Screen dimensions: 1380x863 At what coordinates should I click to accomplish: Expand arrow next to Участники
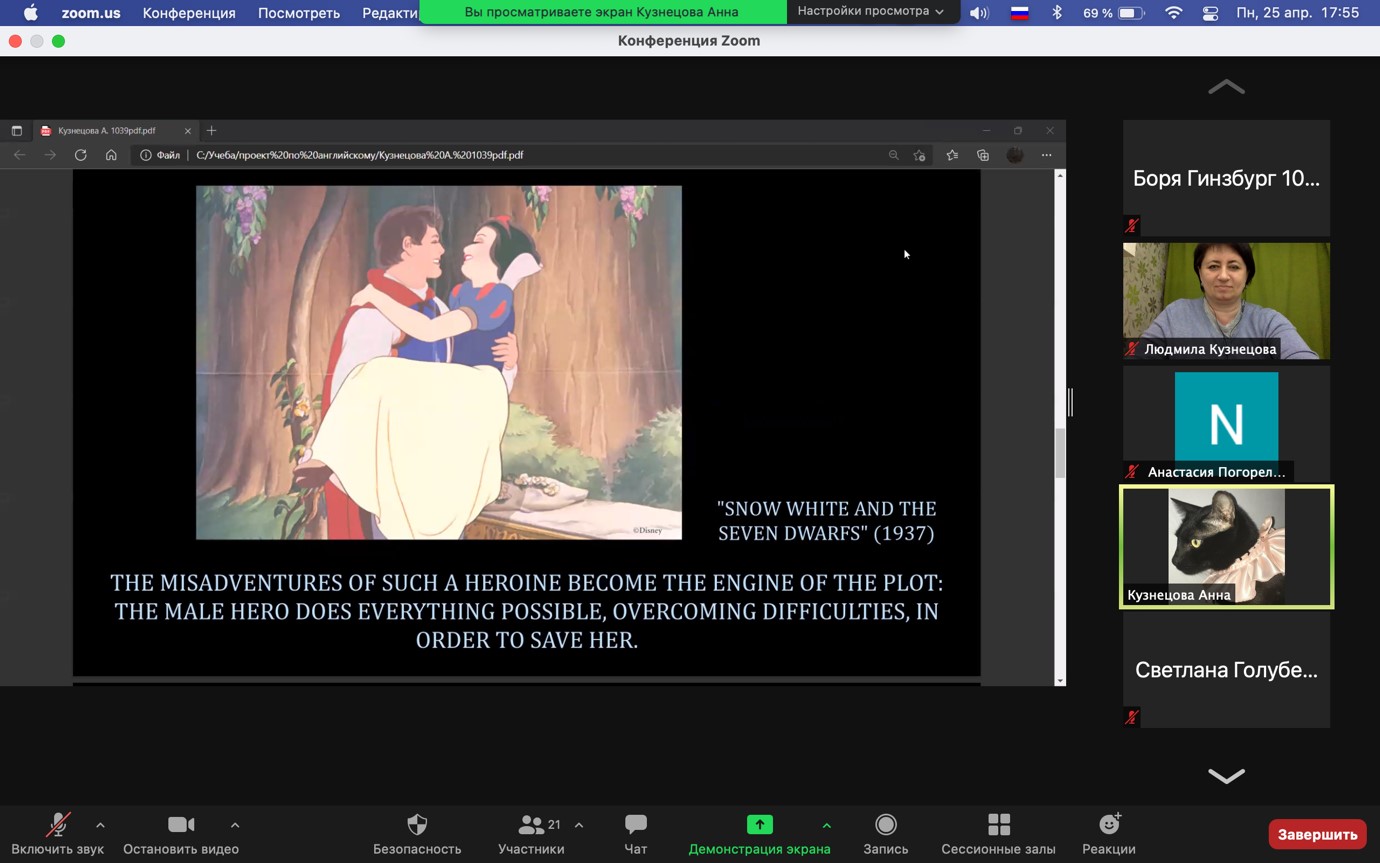[579, 825]
